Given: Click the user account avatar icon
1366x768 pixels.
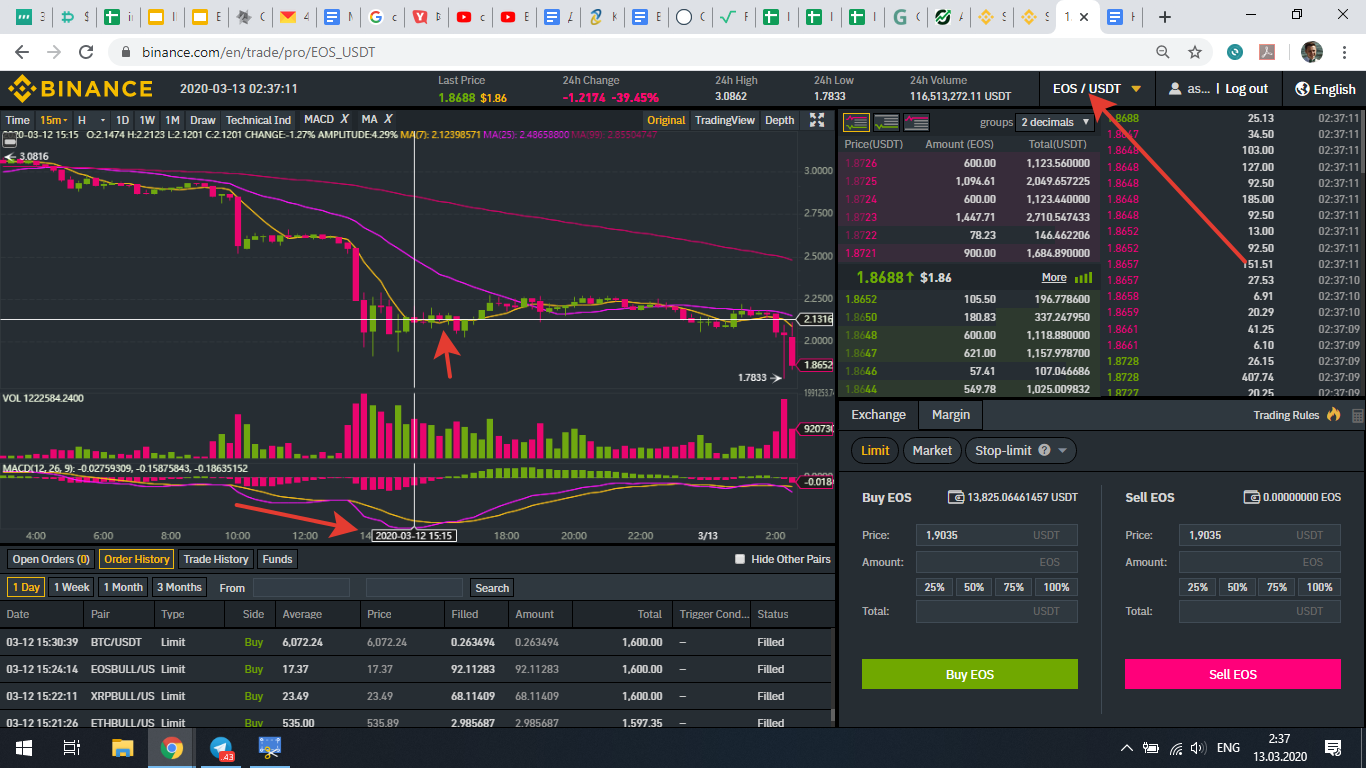Looking at the screenshot, I should pos(1174,89).
